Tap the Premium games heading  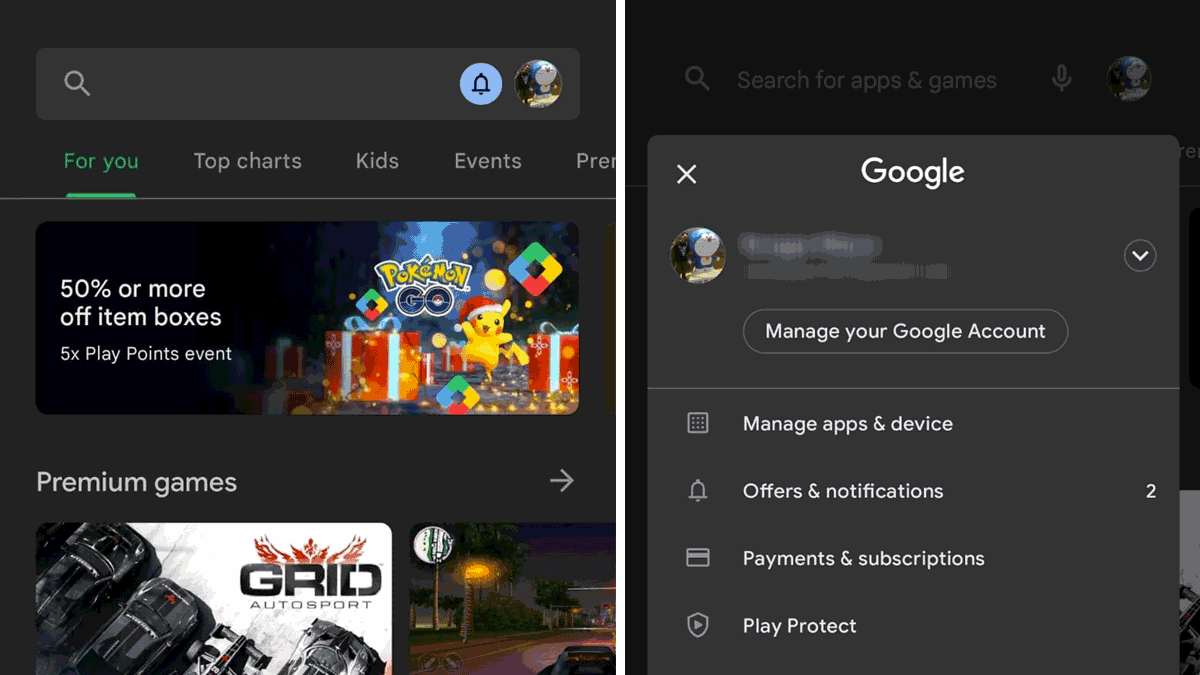(137, 482)
